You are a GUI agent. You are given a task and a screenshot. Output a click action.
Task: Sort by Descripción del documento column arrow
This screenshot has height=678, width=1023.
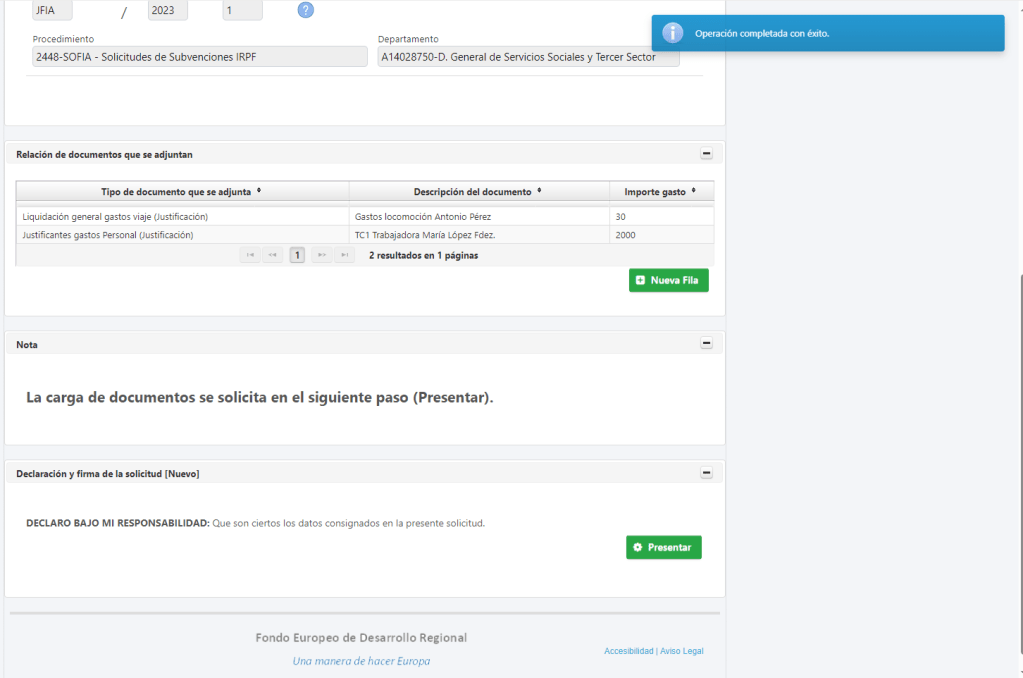pos(539,191)
